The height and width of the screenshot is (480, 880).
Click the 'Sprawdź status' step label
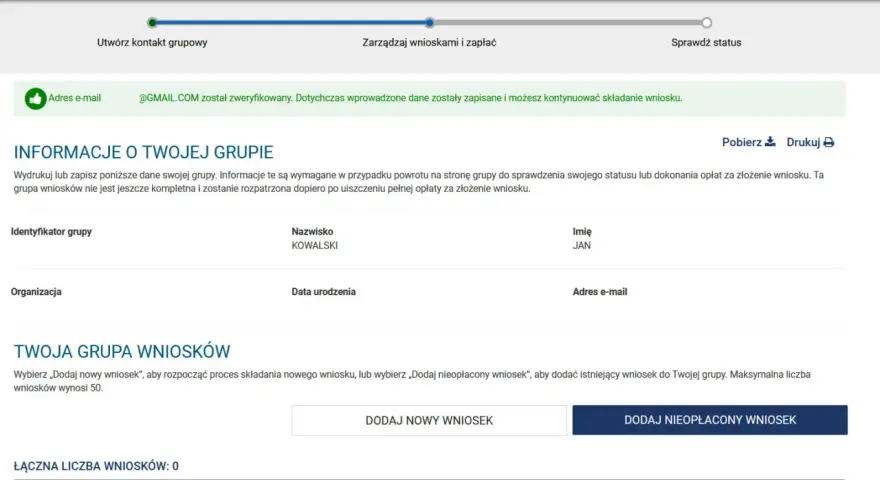tap(706, 43)
